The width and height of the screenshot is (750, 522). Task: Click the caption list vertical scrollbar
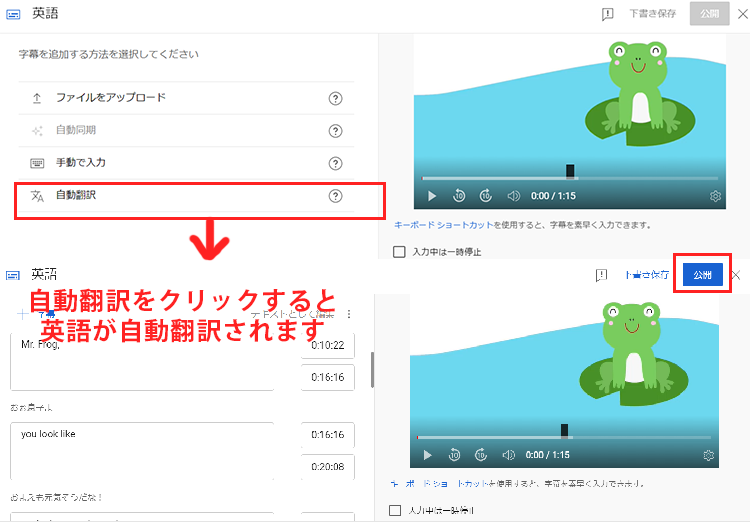[x=372, y=370]
